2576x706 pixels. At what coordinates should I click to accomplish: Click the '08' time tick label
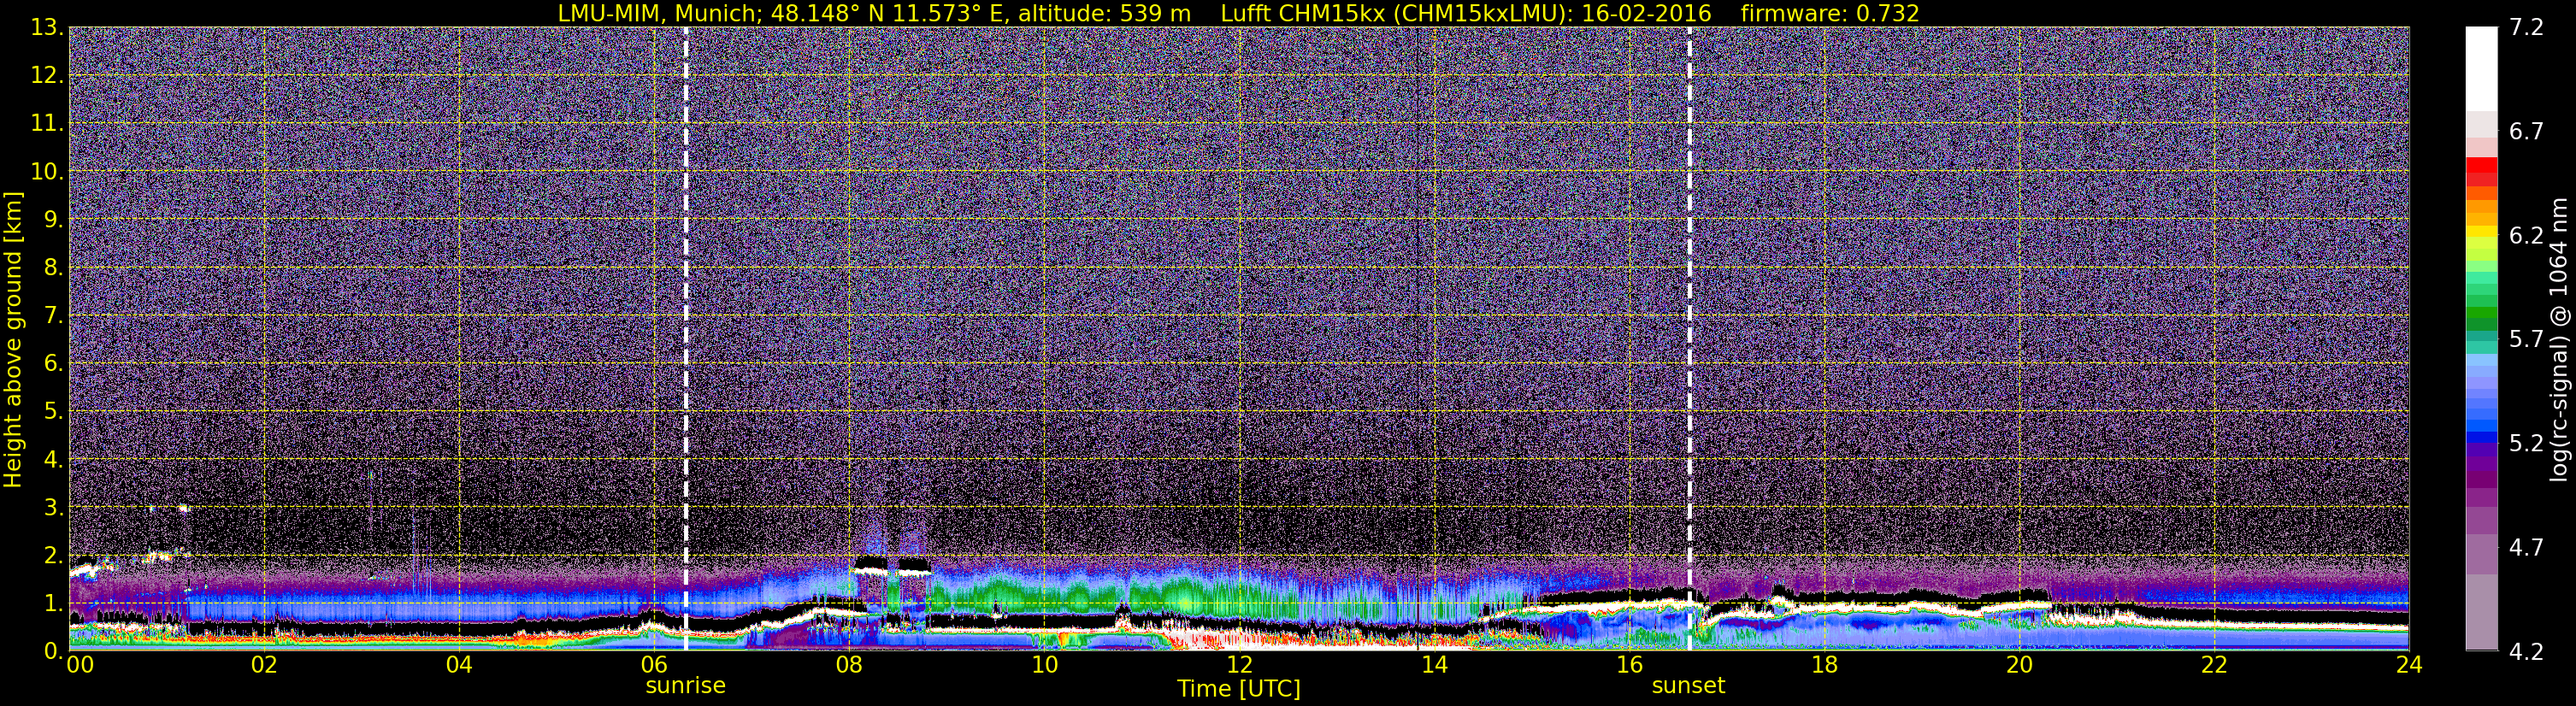pyautogui.click(x=848, y=665)
